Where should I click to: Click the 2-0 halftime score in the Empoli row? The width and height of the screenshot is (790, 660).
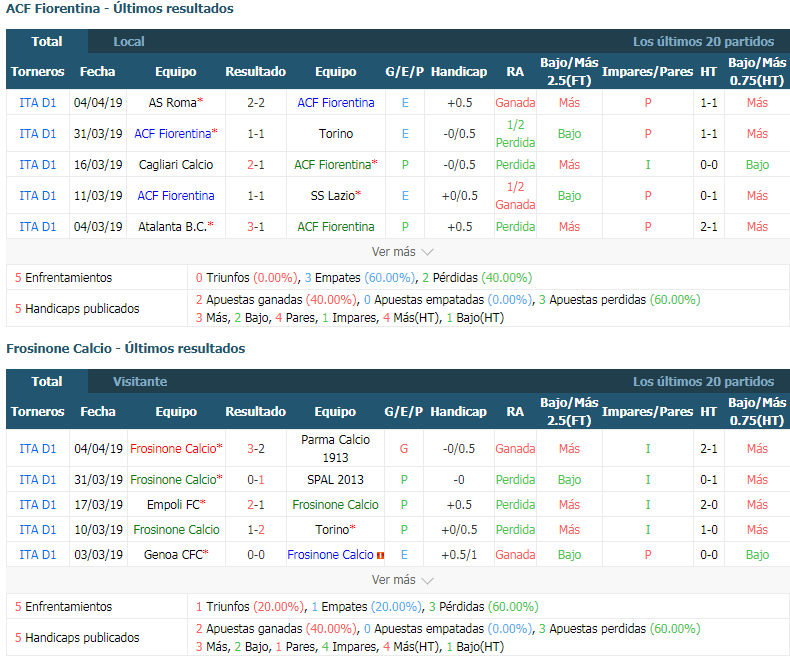[709, 504]
